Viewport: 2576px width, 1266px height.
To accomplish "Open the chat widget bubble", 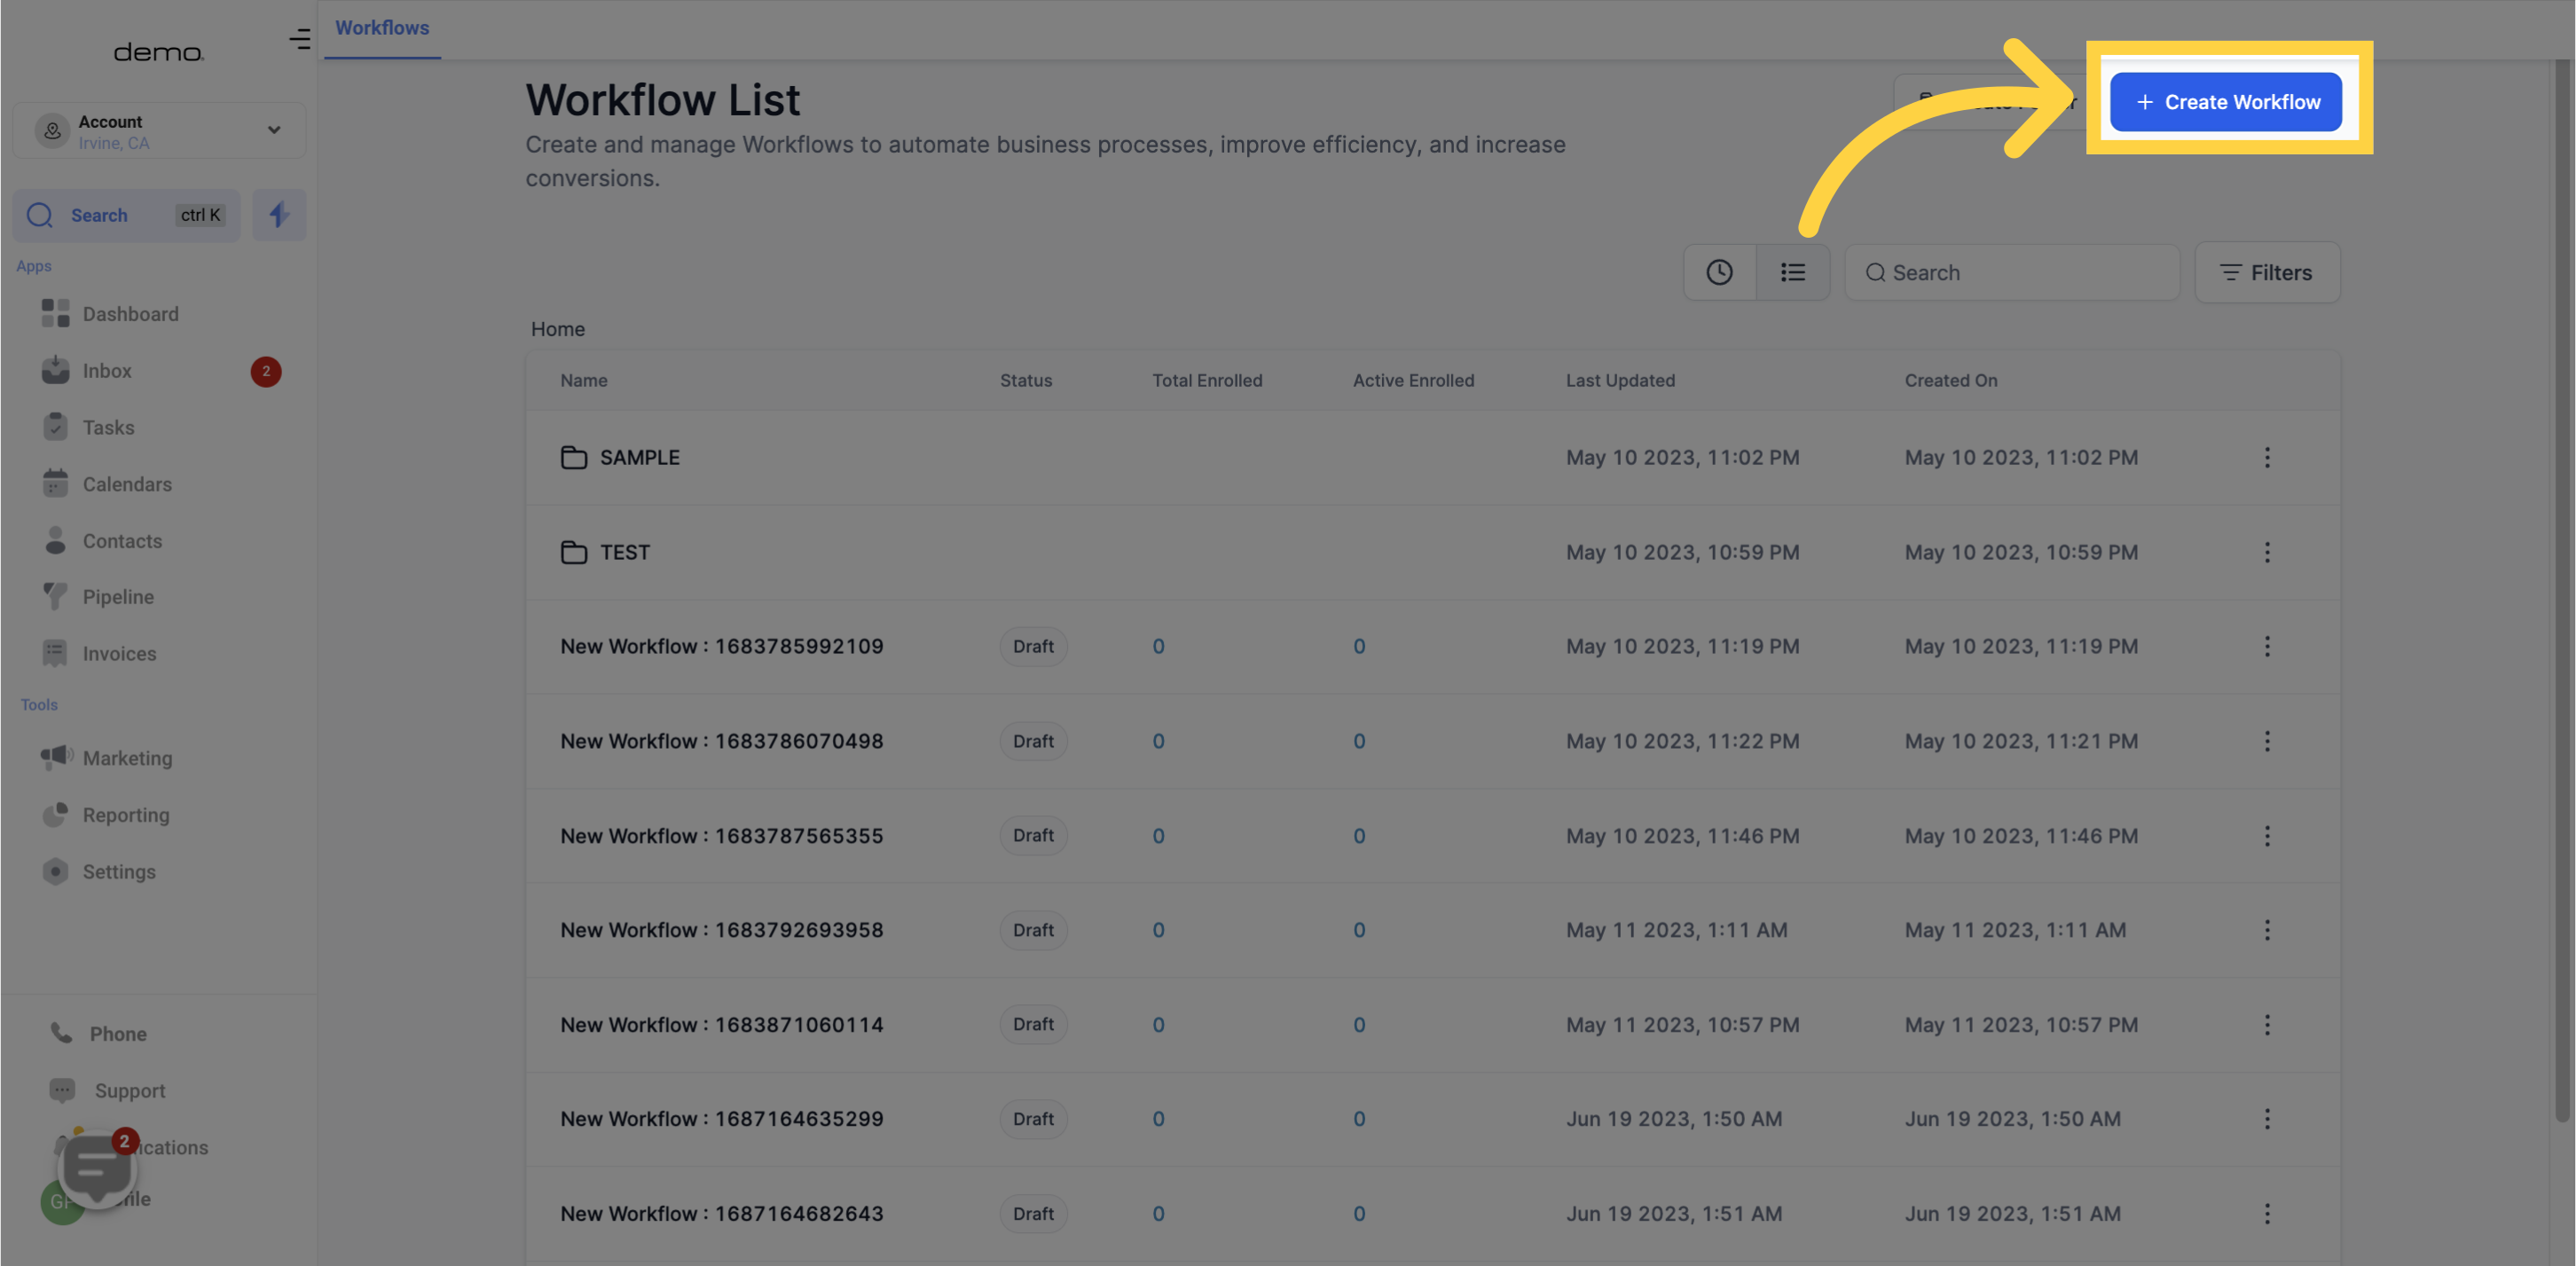I will tap(97, 1168).
